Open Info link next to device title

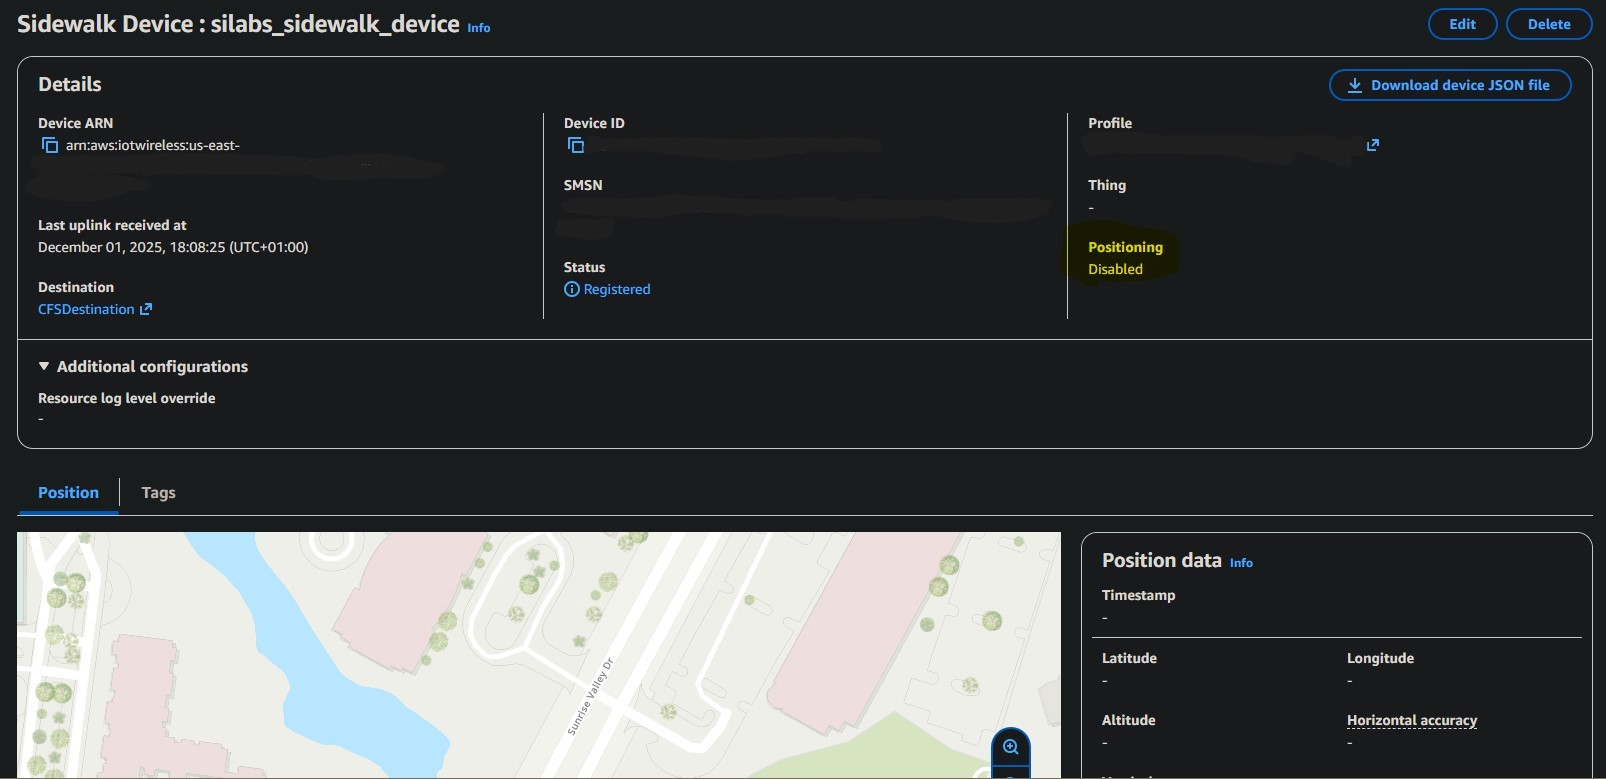click(x=479, y=28)
